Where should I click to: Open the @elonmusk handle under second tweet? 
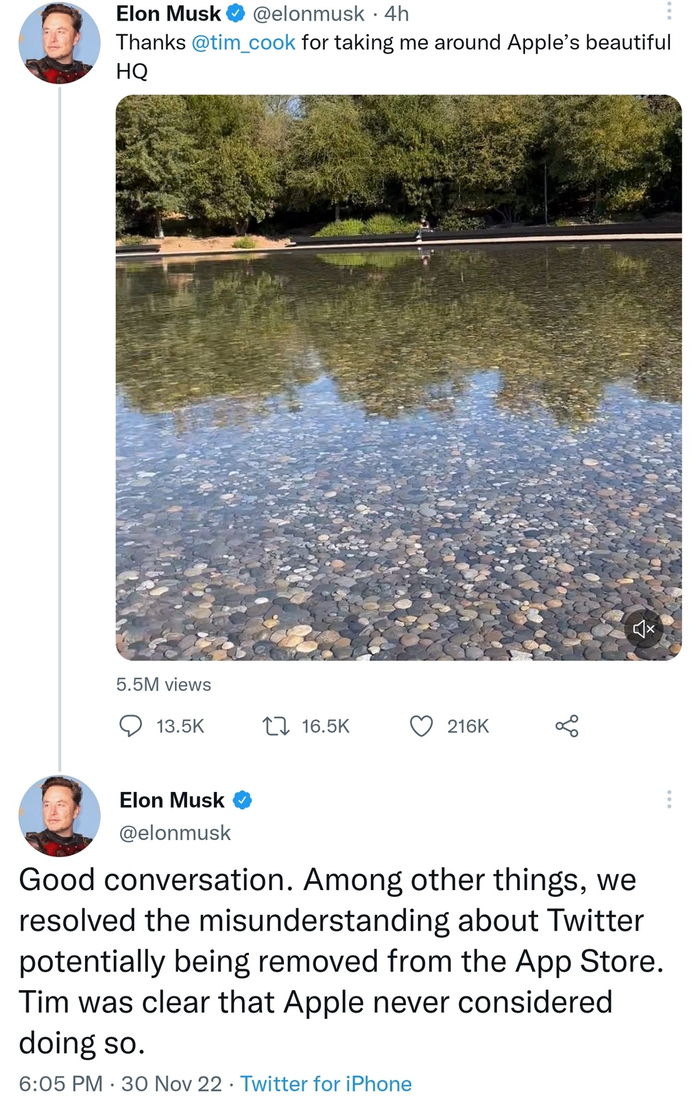[x=175, y=832]
